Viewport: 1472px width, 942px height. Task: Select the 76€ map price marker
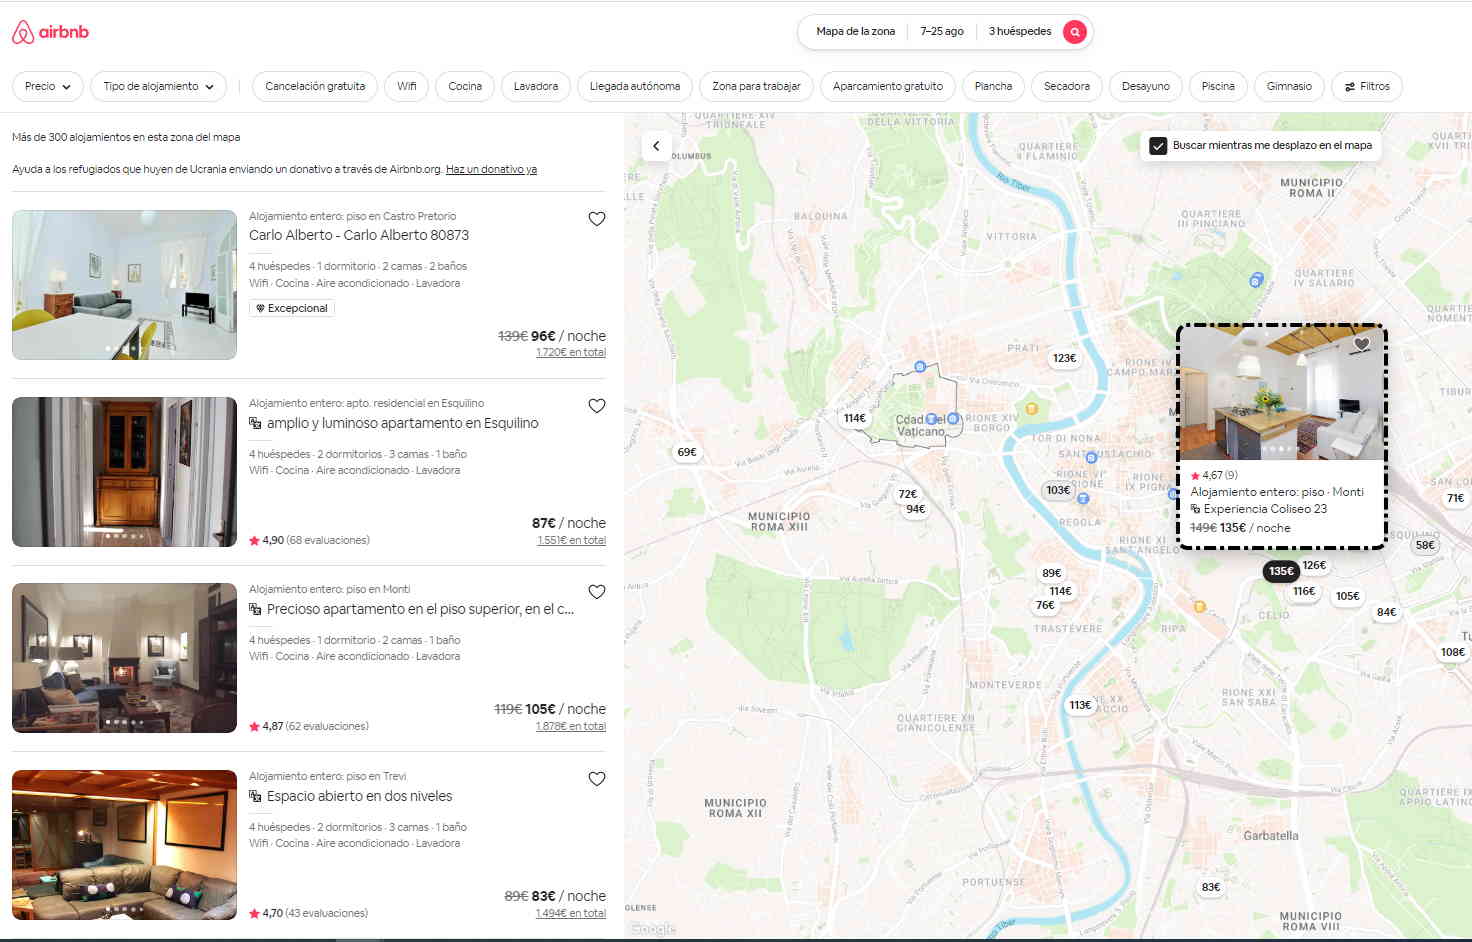pyautogui.click(x=1045, y=605)
